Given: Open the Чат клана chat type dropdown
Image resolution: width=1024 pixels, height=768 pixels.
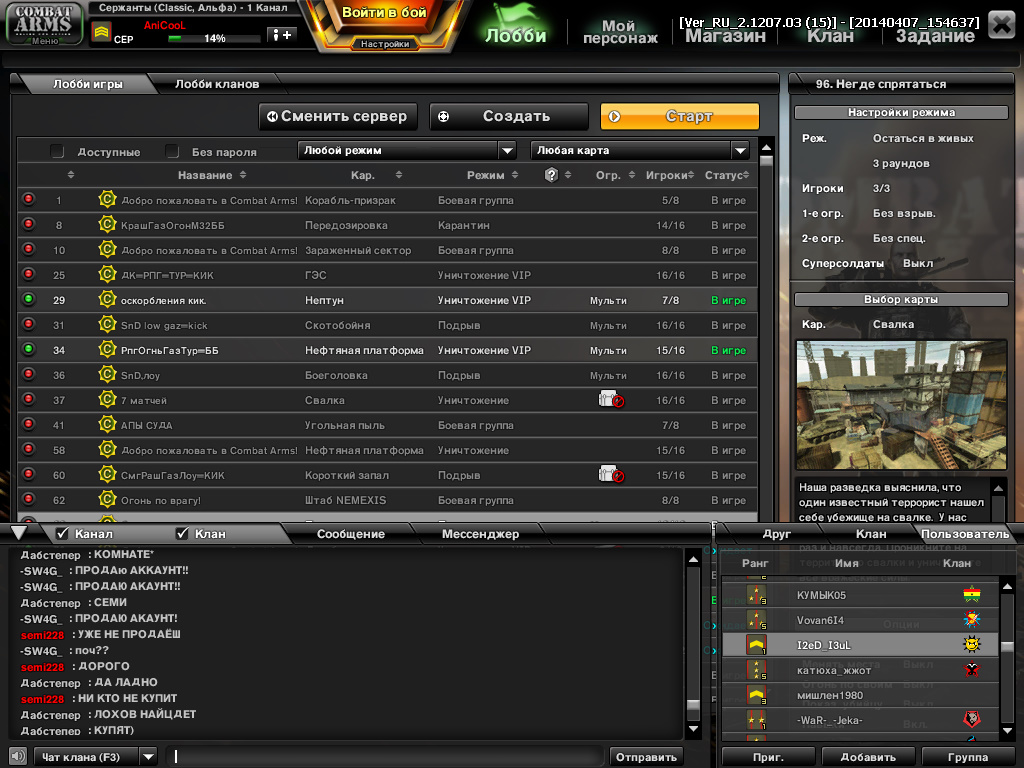Looking at the screenshot, I should point(96,757).
